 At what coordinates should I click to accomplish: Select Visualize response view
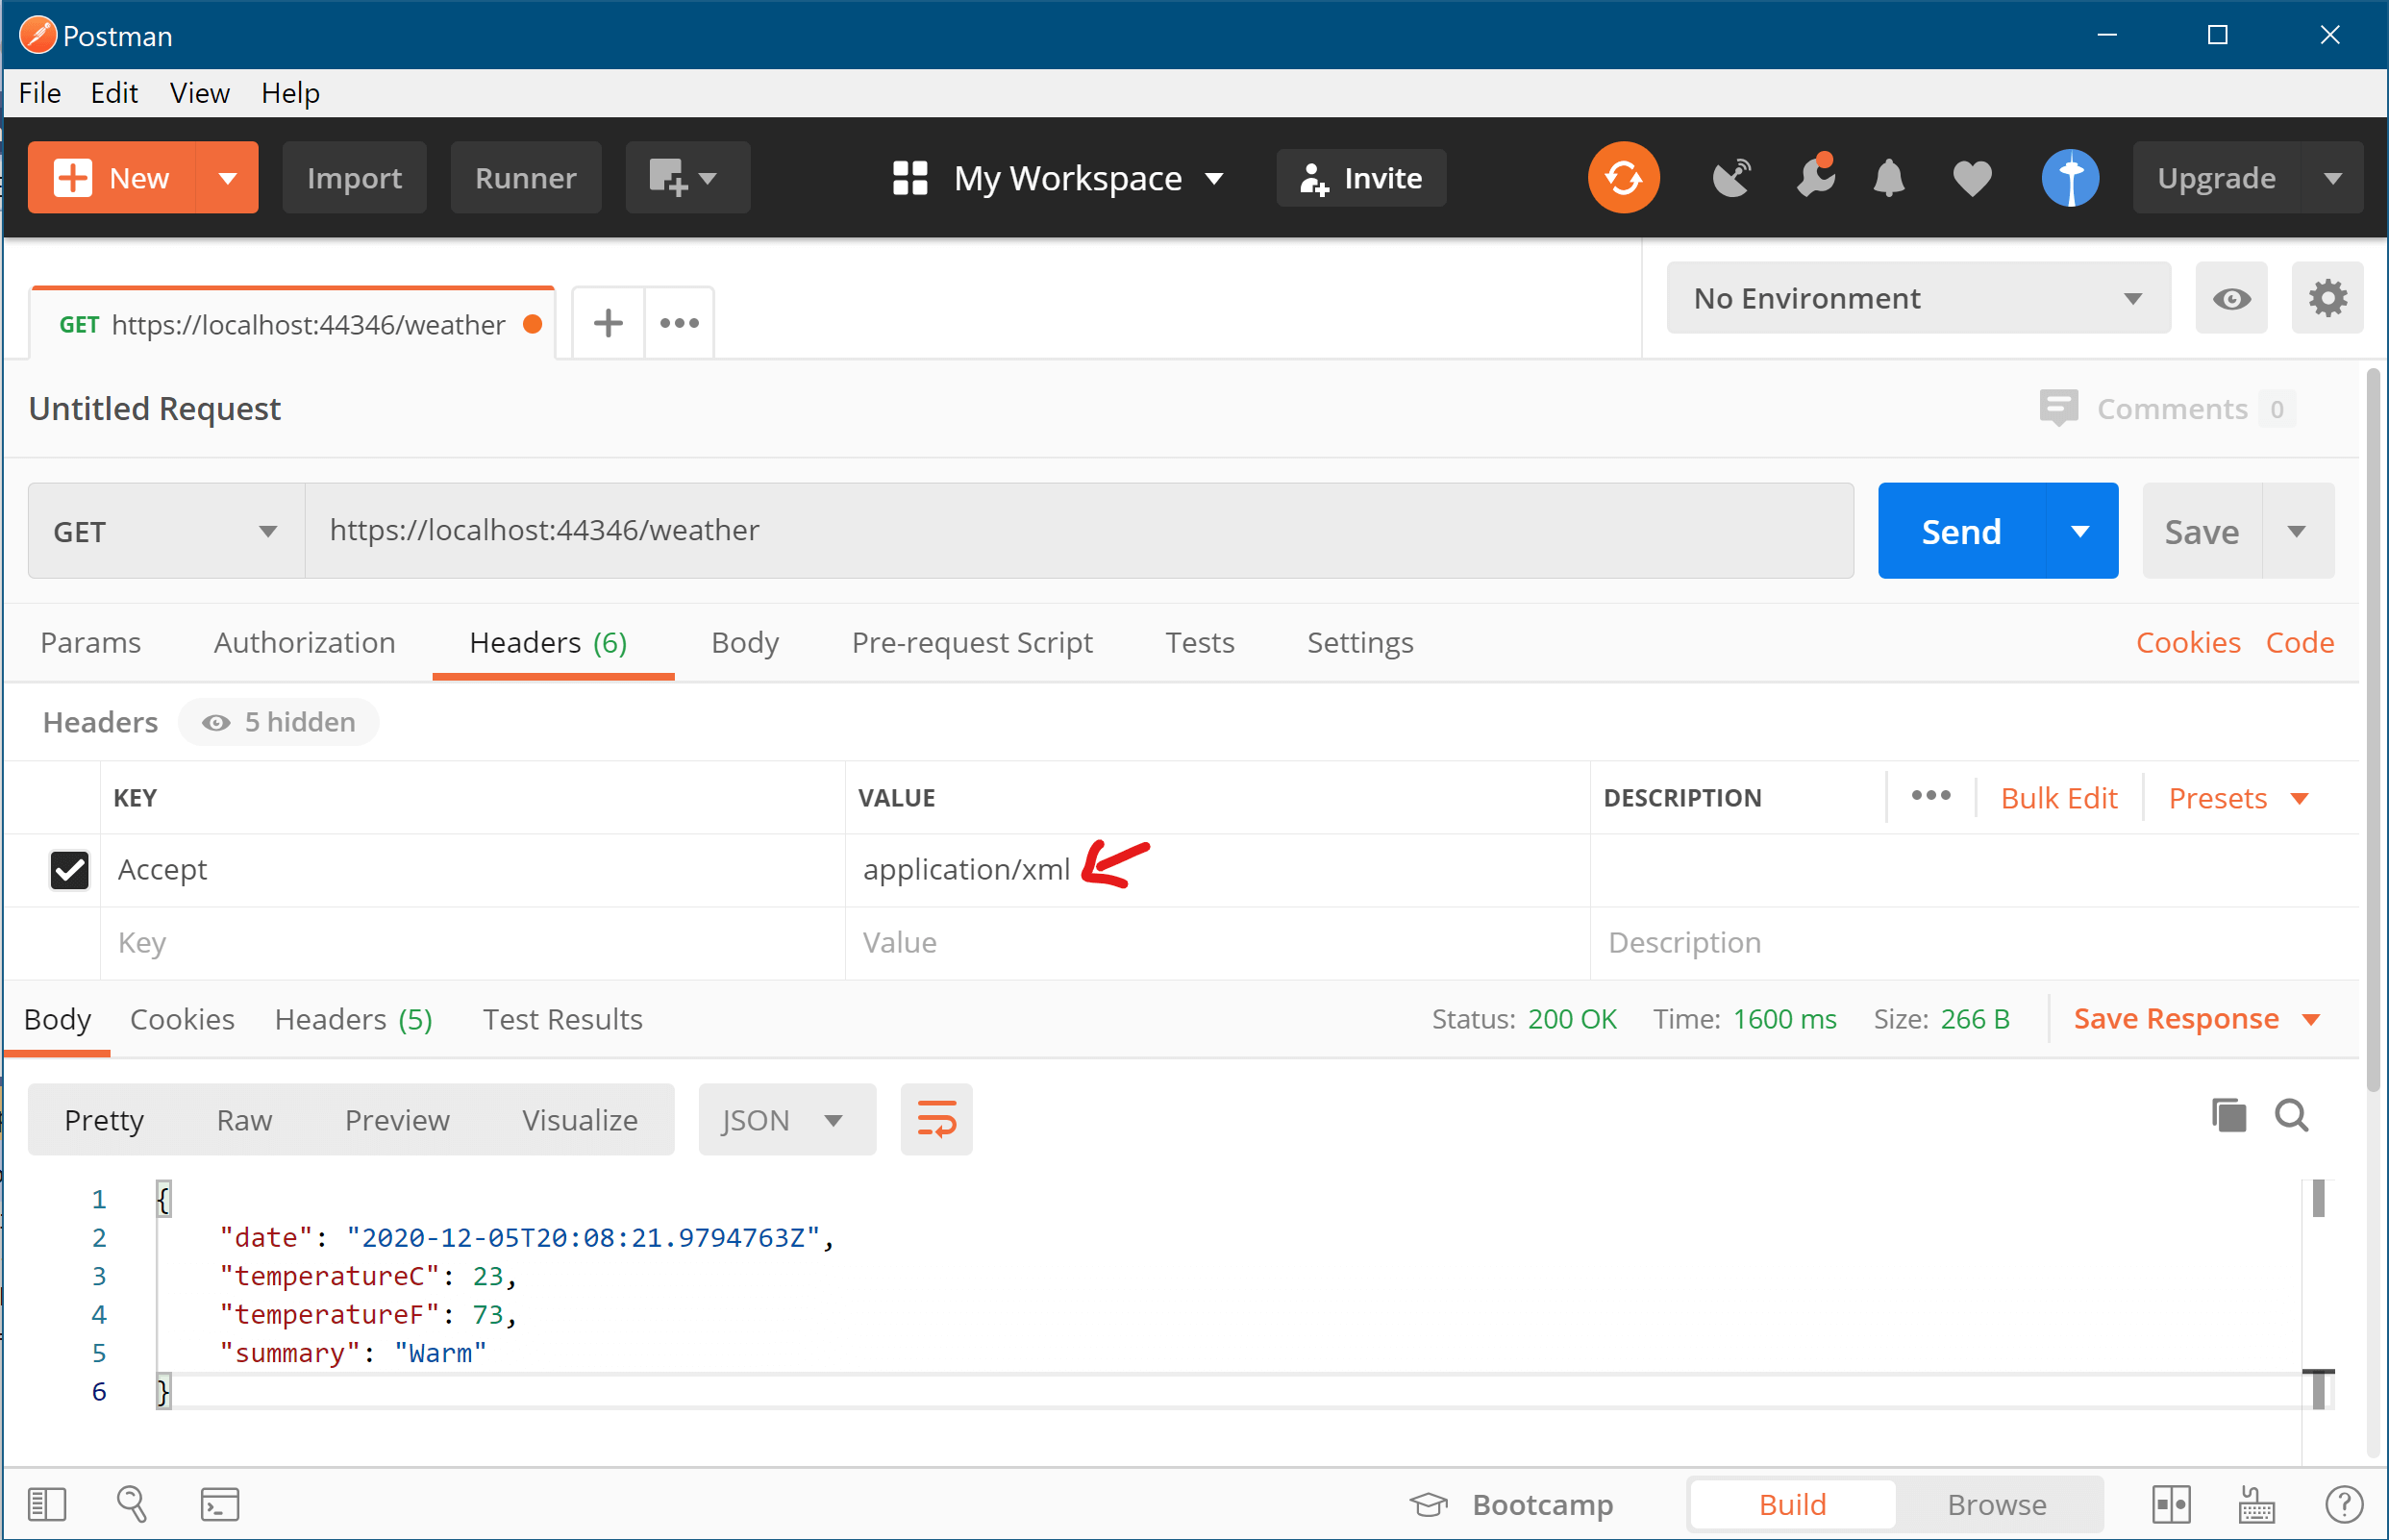579,1119
